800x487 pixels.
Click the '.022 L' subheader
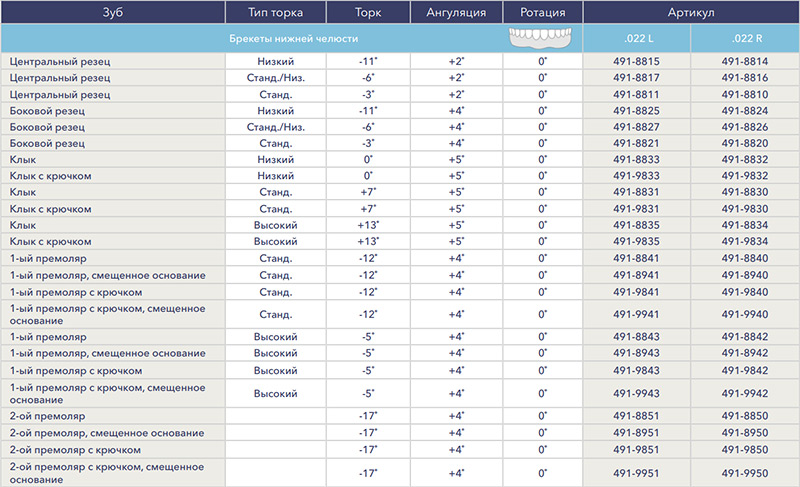click(638, 38)
